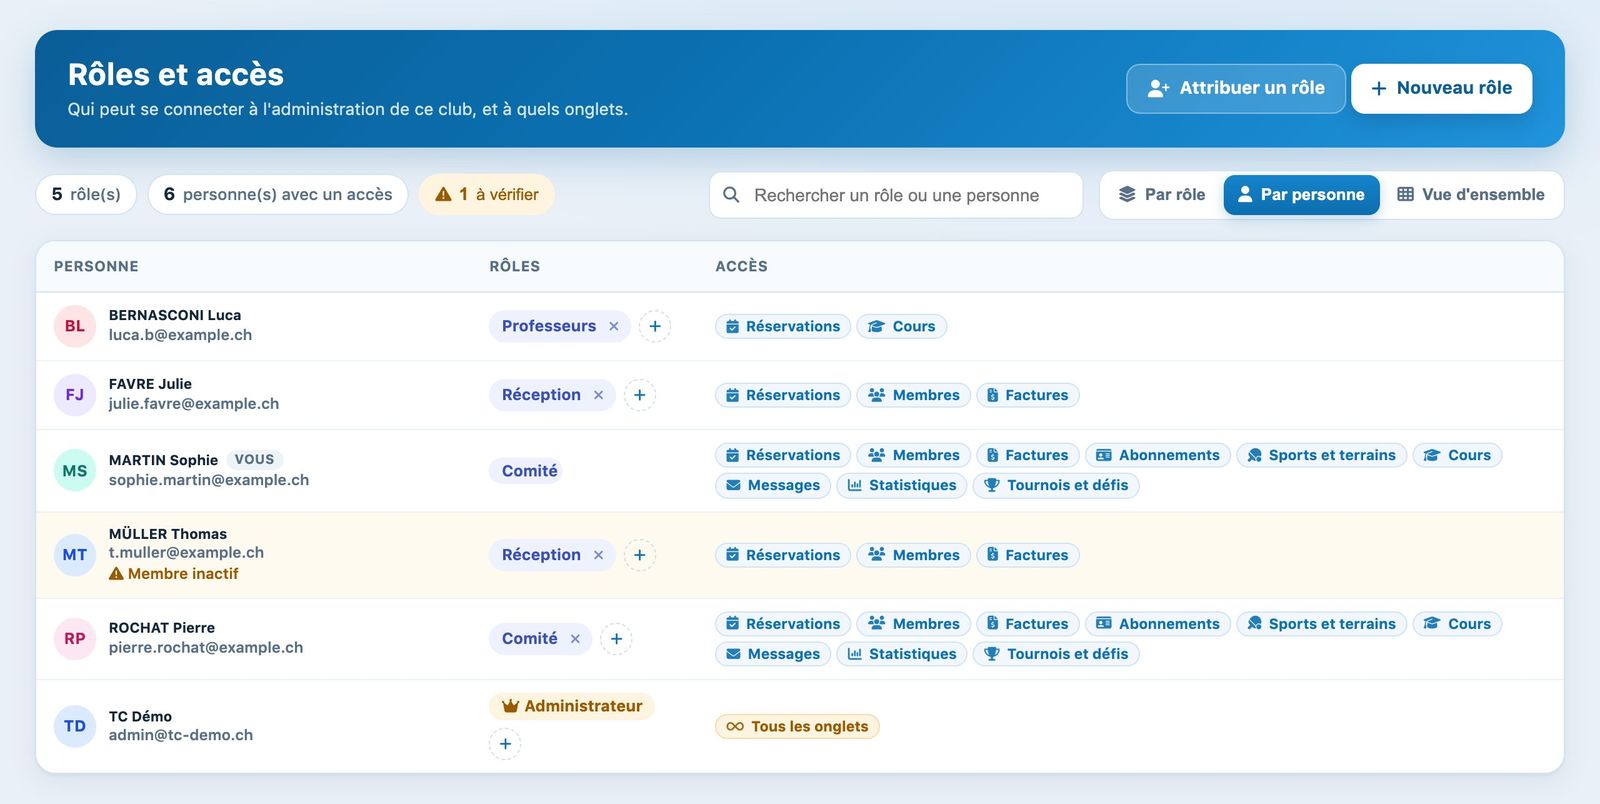Click the search magnifier icon
Screen dimensions: 1600x804
point(731,195)
